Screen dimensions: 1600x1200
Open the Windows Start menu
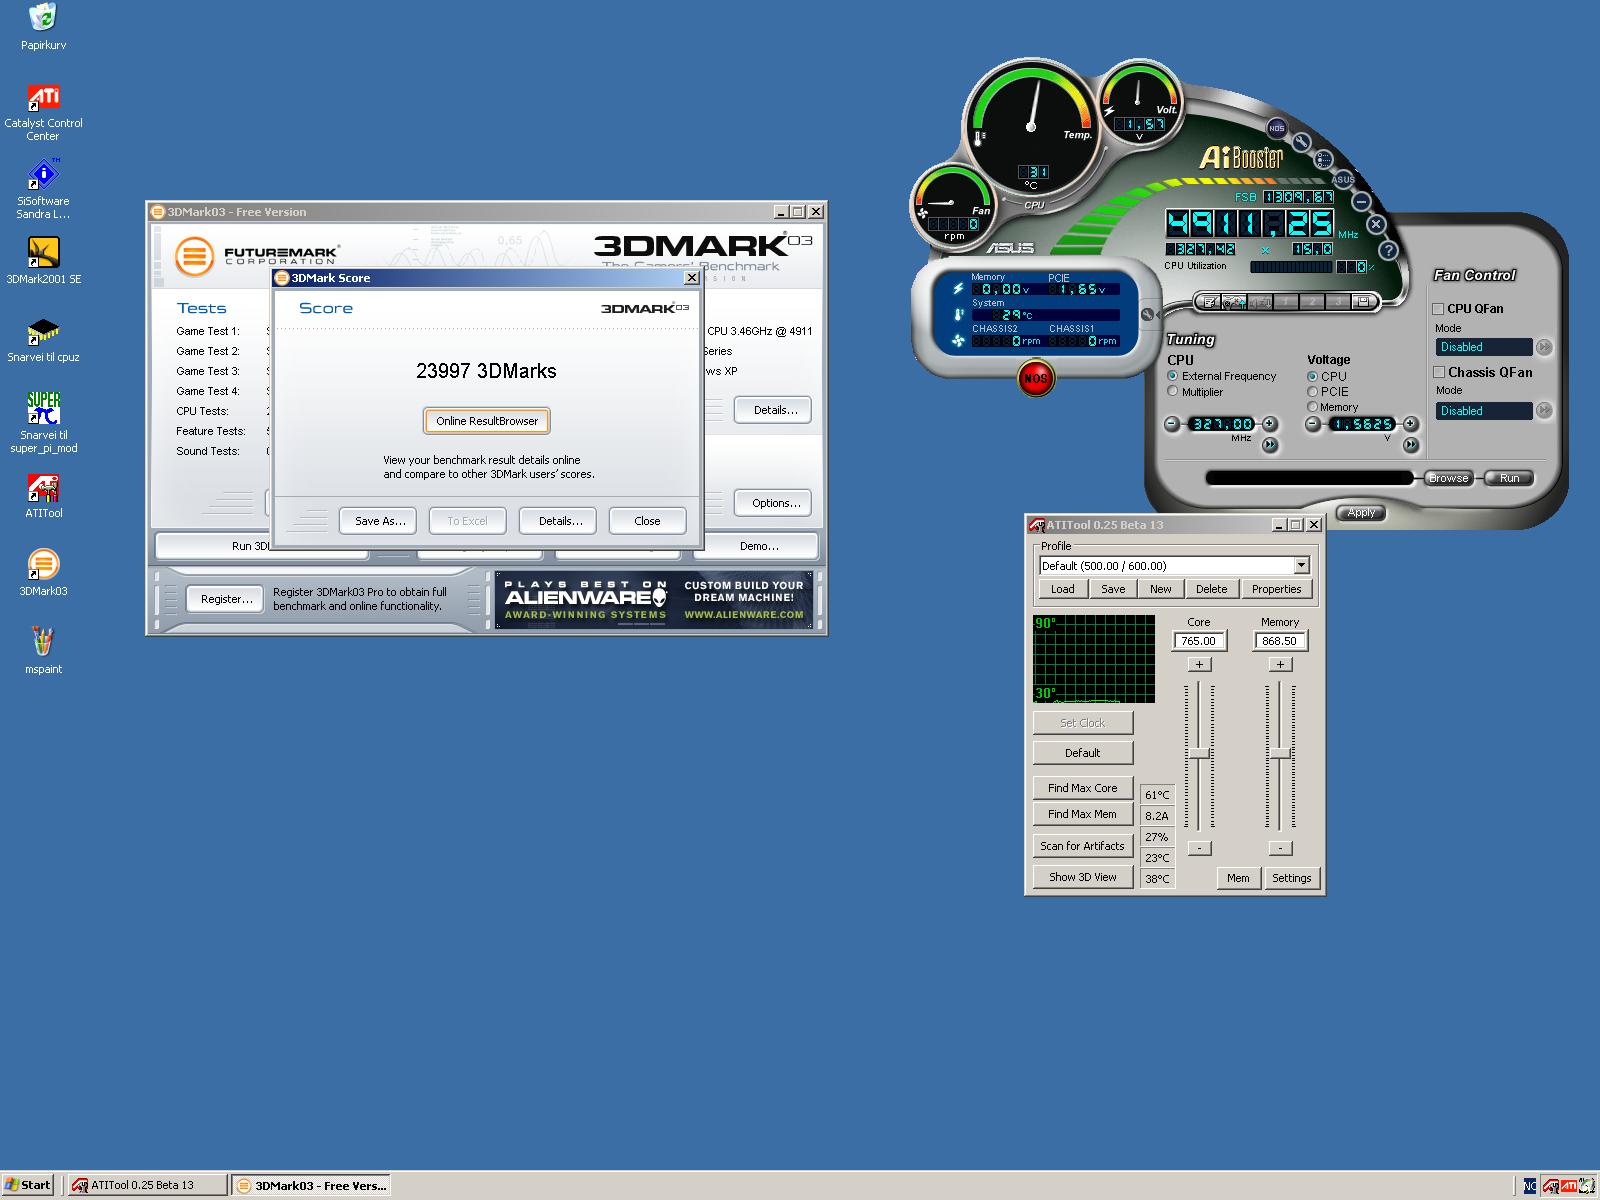(28, 1185)
